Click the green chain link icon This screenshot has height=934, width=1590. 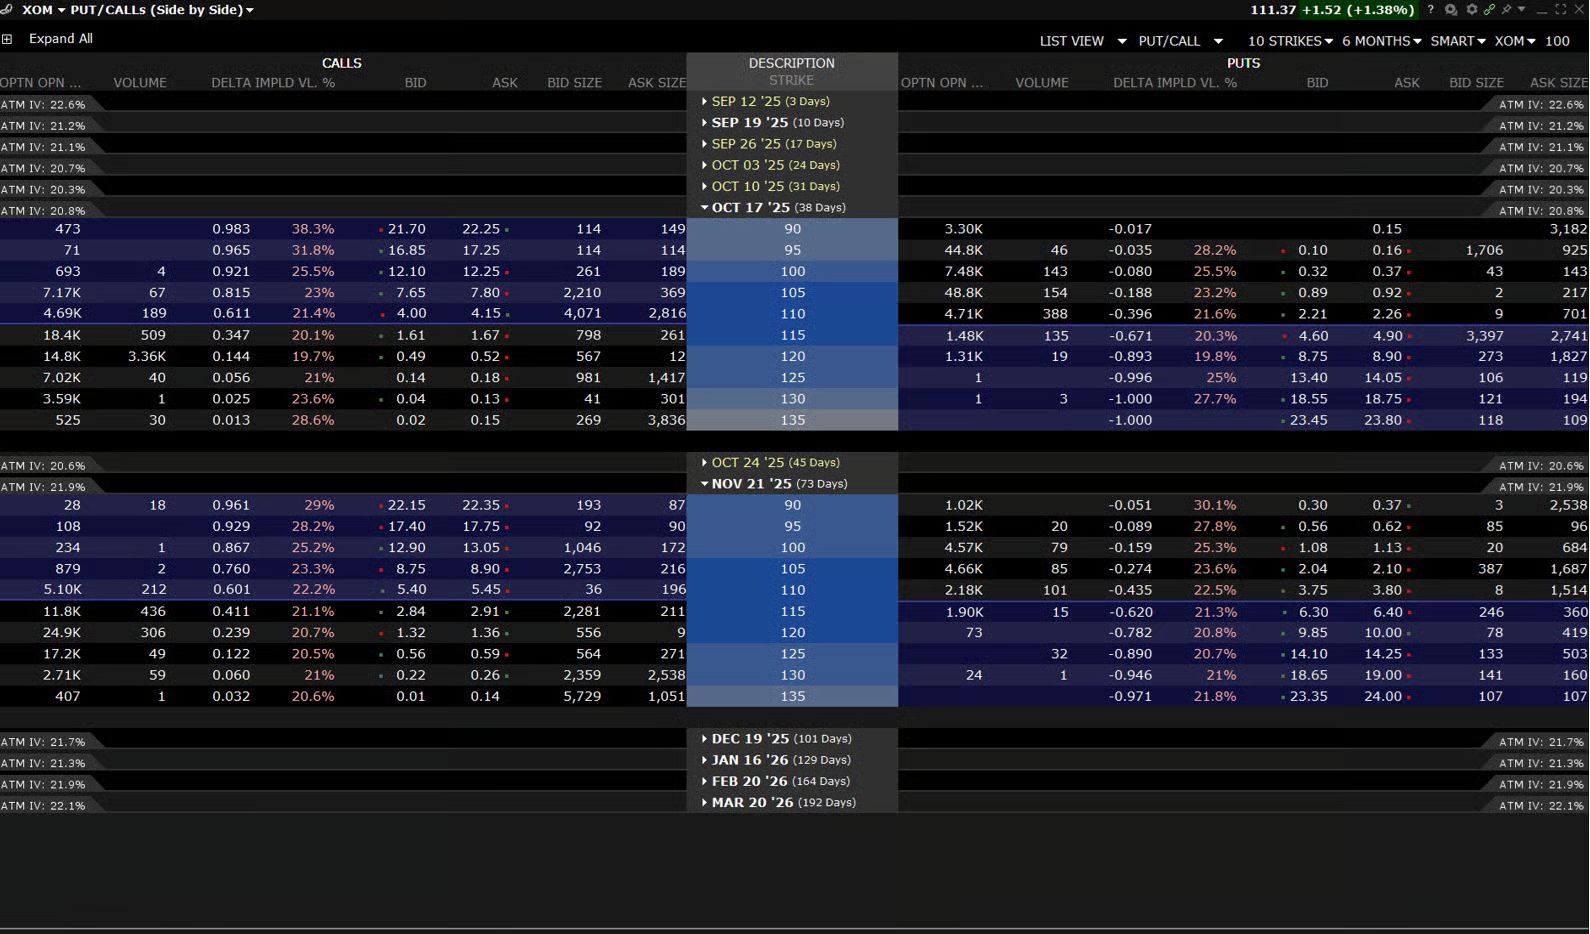(1489, 10)
